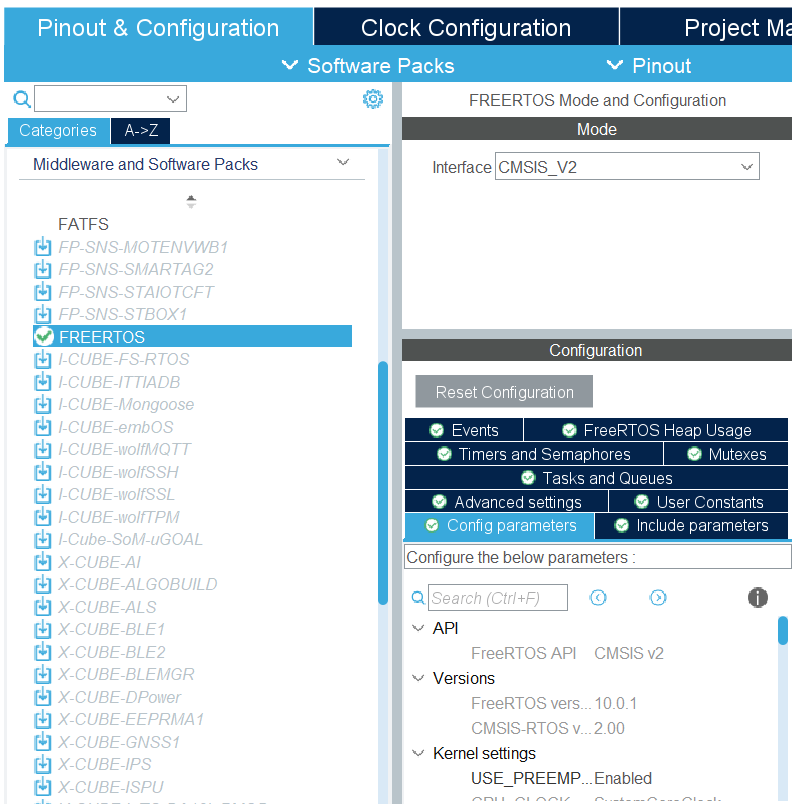Click the sort arrow above FATFS

pos(191,202)
